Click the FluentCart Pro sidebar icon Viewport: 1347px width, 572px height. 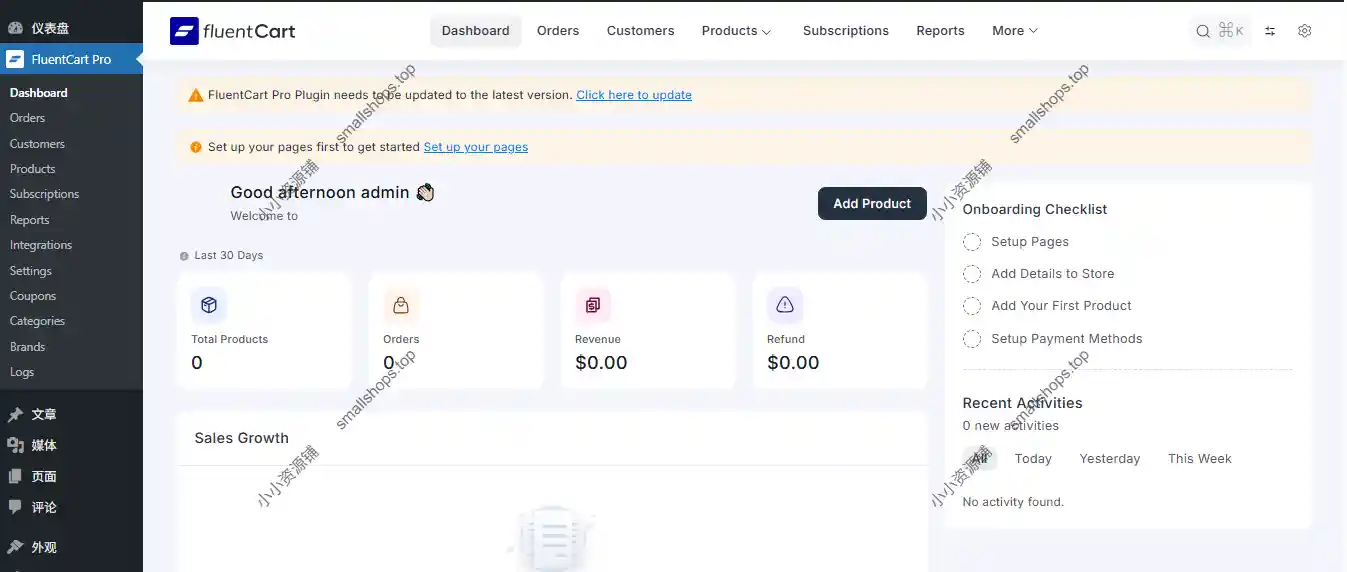tap(15, 59)
